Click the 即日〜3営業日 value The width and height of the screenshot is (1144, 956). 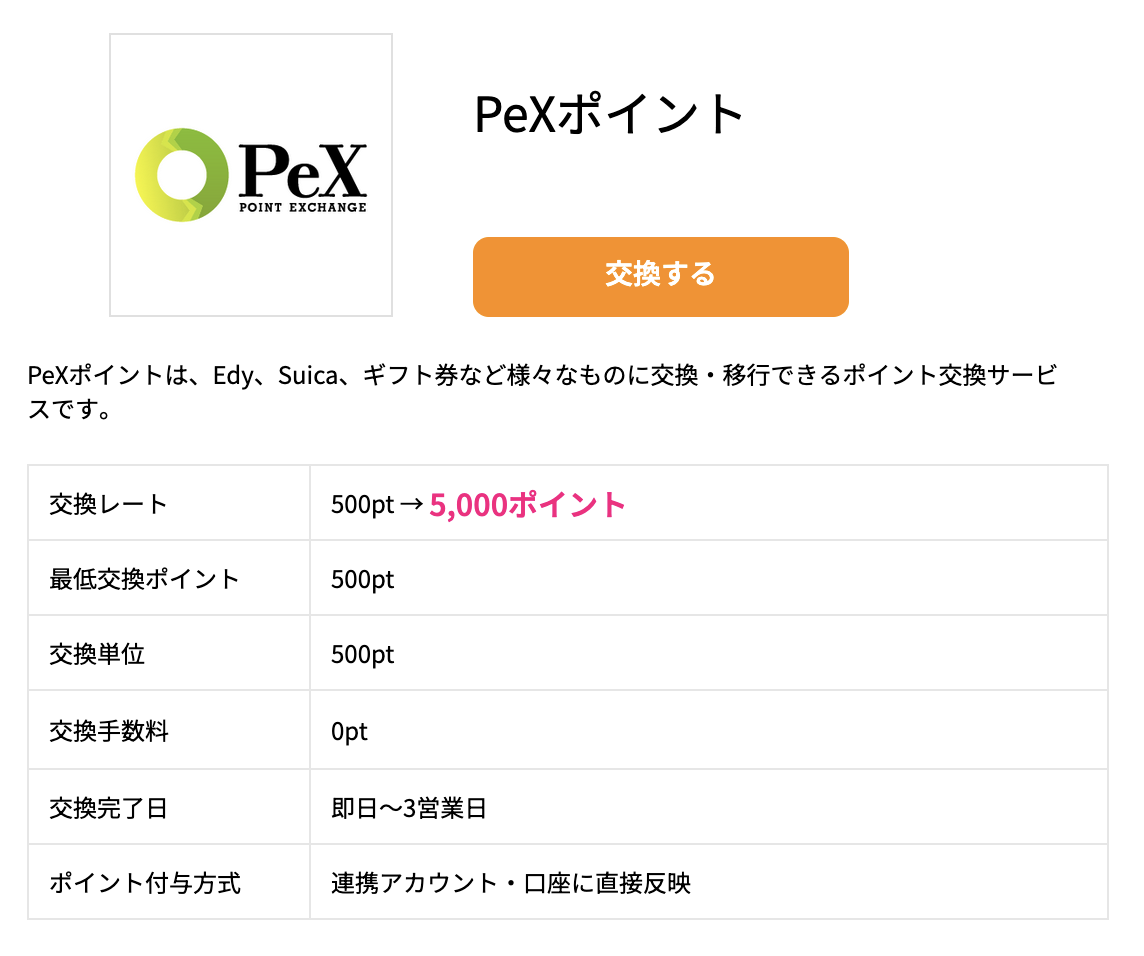pos(409,807)
